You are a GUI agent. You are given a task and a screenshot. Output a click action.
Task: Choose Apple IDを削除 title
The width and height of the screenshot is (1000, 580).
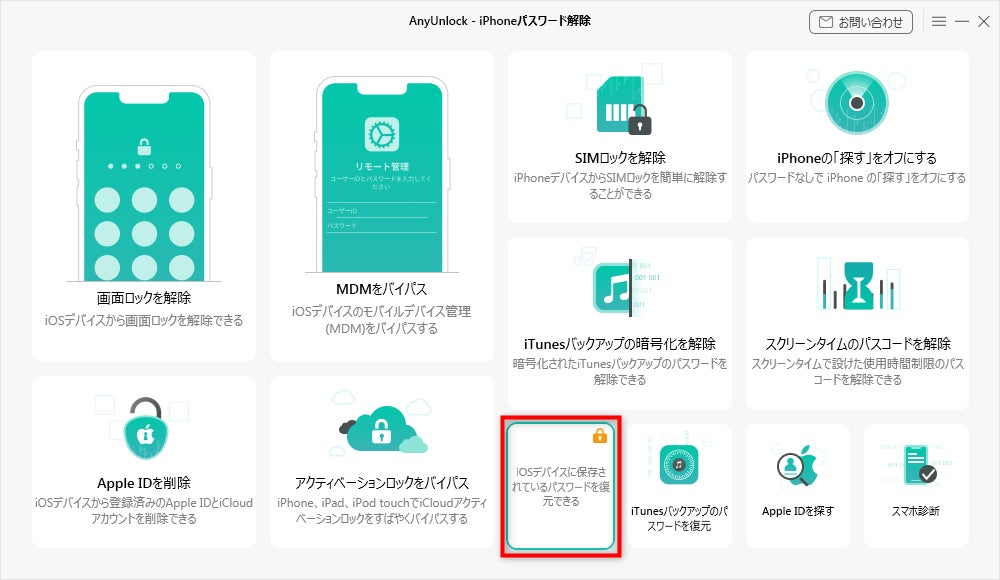tap(144, 483)
